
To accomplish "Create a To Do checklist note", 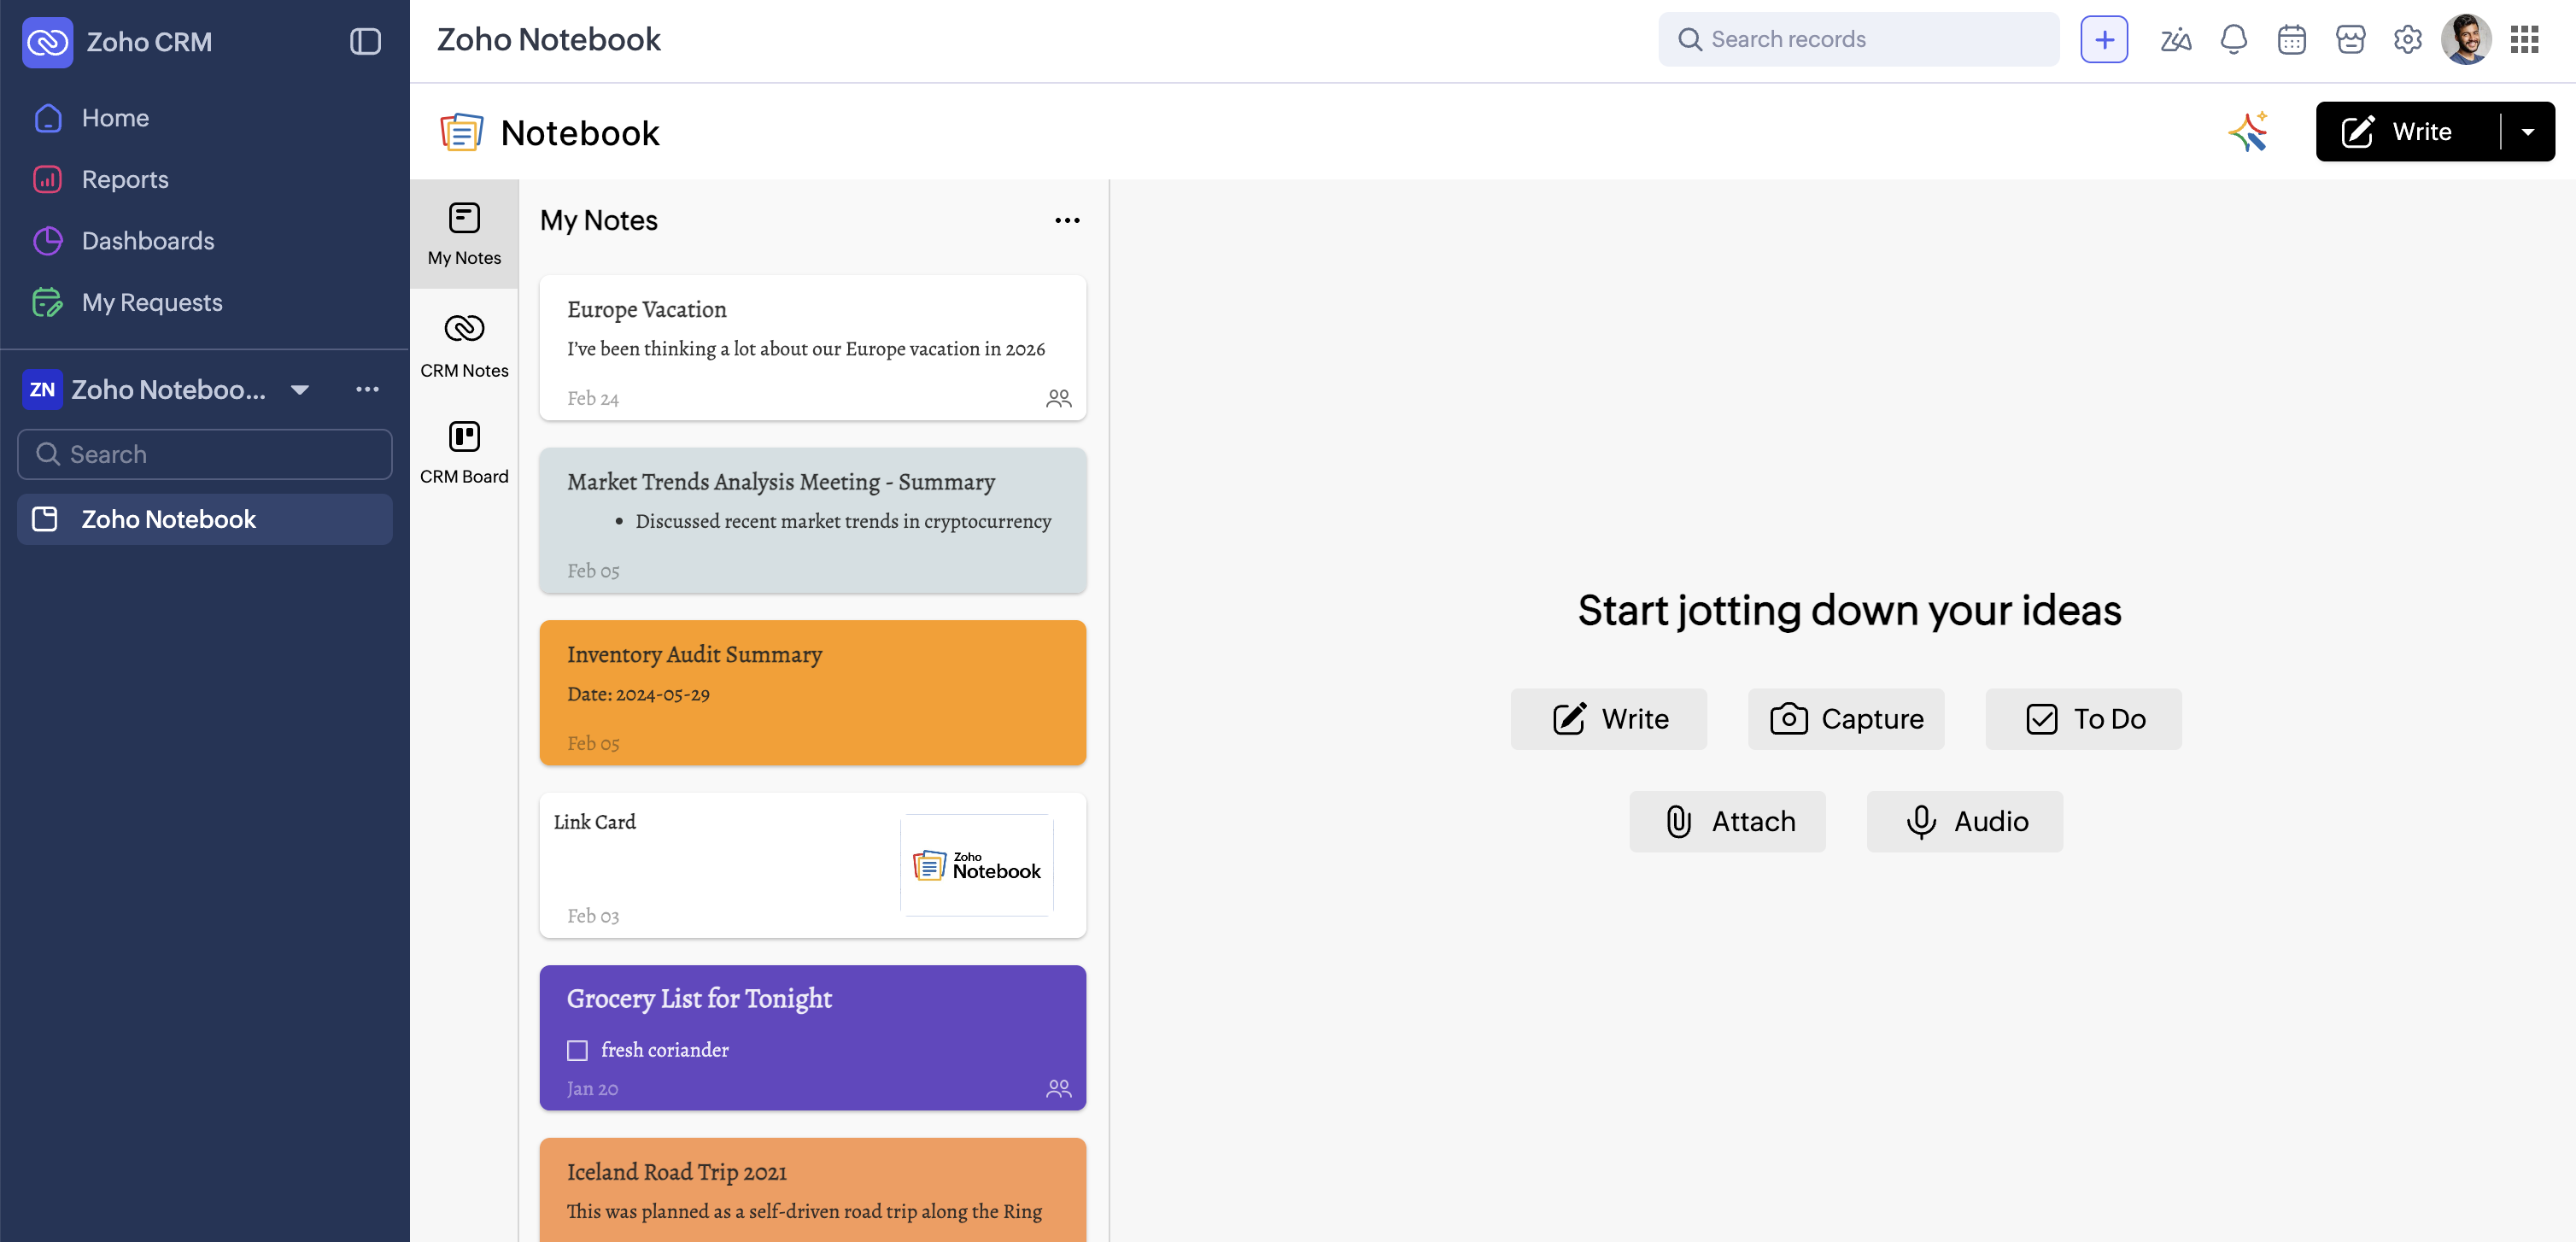I will click(x=2083, y=719).
